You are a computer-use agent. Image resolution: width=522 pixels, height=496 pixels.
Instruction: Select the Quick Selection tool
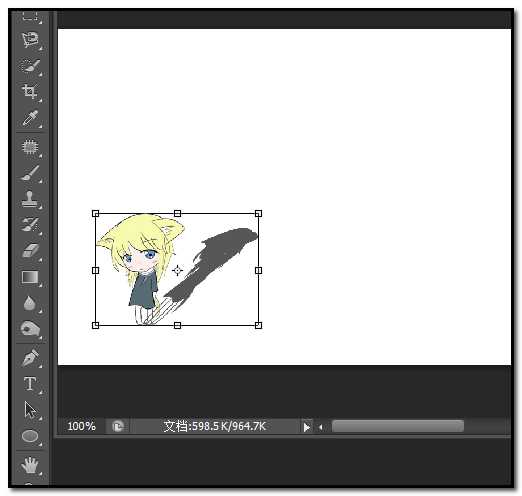coord(30,65)
